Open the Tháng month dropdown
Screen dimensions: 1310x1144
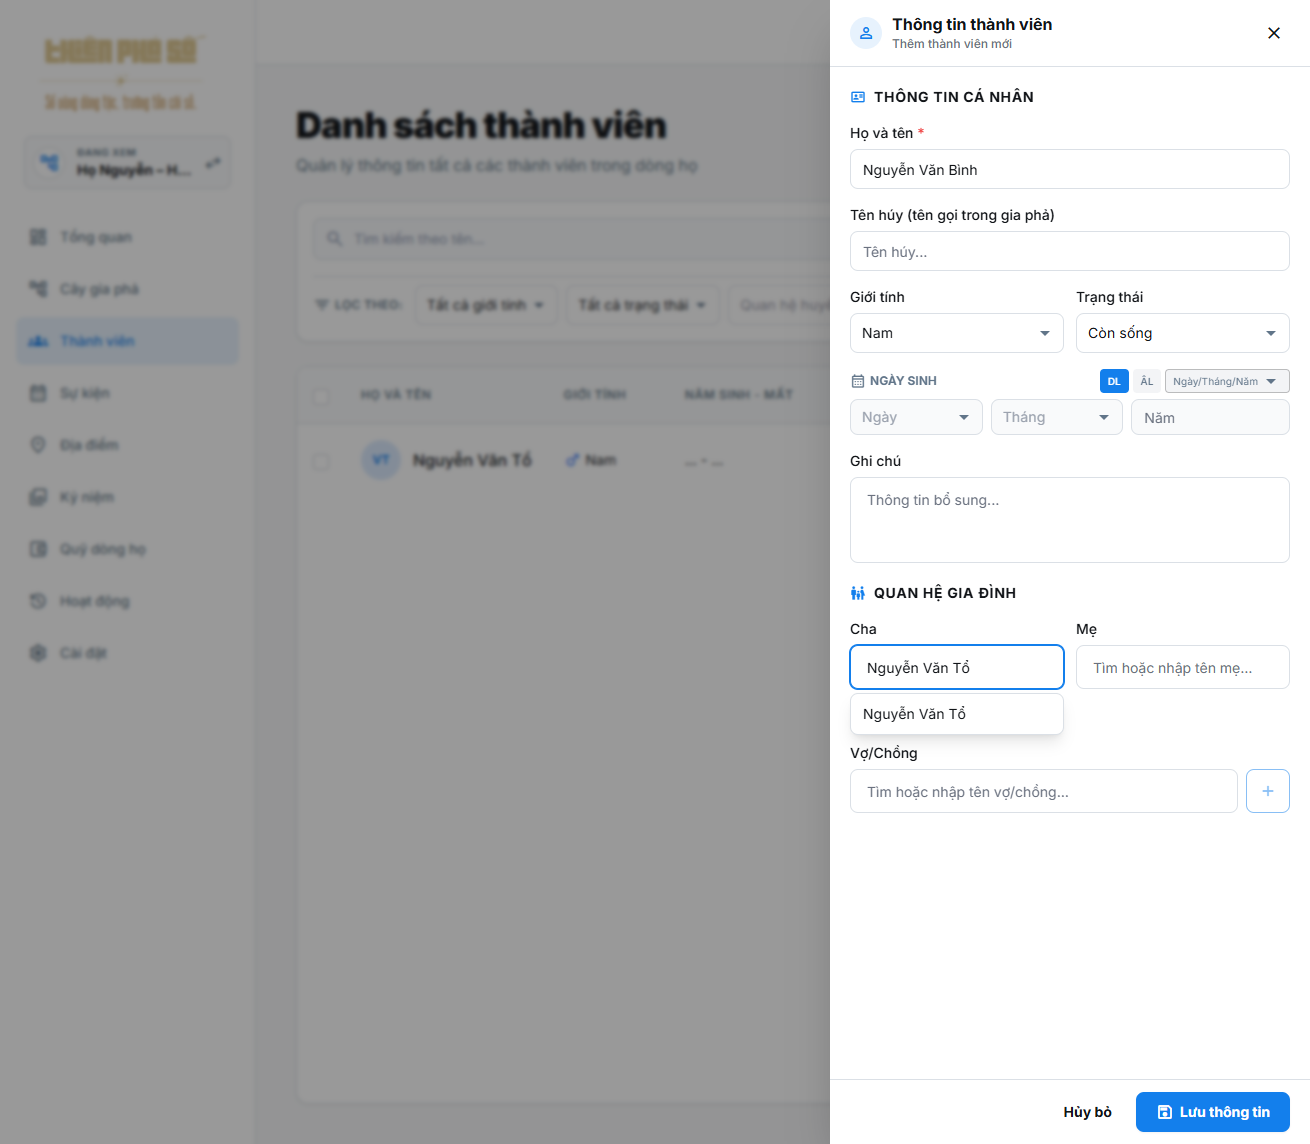point(1057,417)
